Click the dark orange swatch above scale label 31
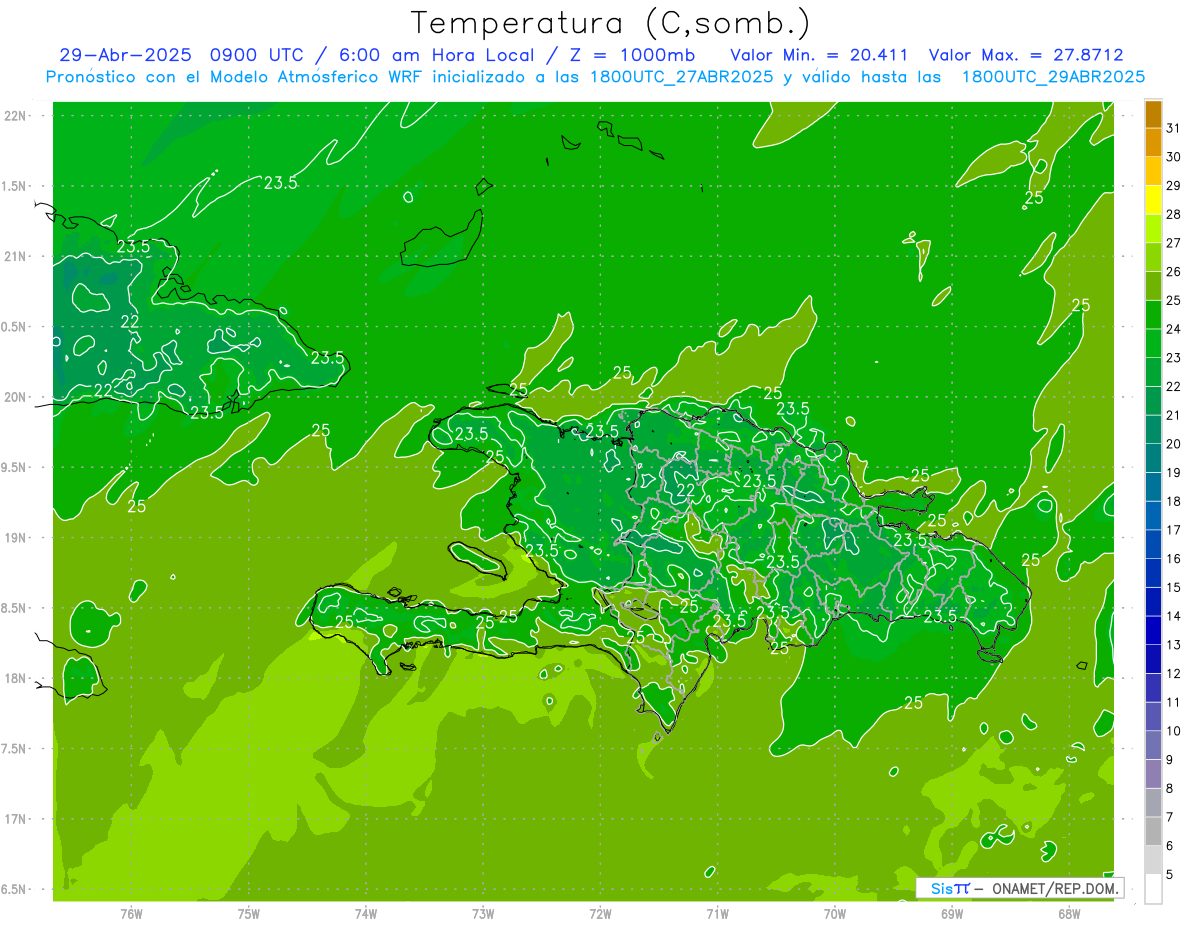 click(x=1153, y=114)
